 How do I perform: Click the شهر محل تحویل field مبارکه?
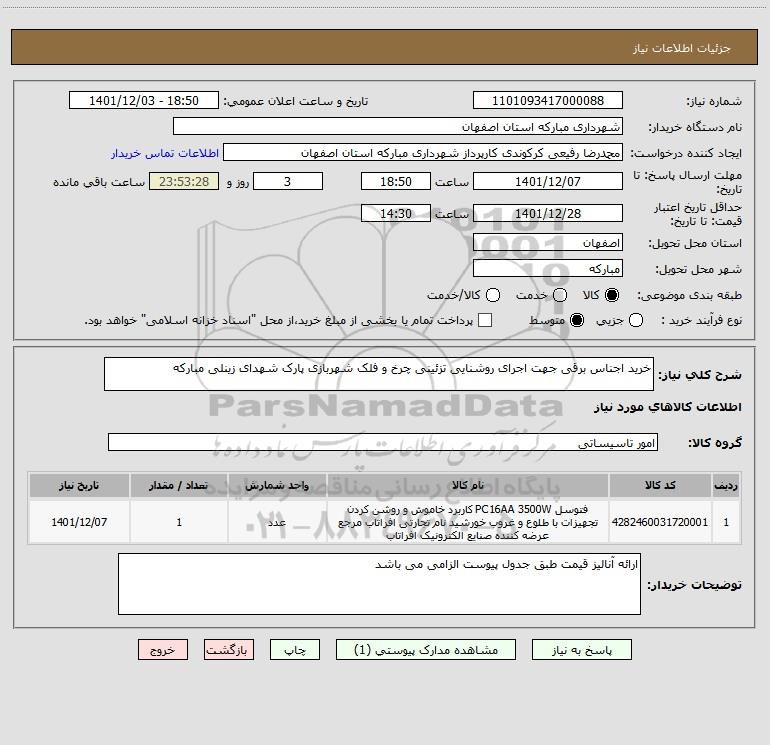[548, 269]
